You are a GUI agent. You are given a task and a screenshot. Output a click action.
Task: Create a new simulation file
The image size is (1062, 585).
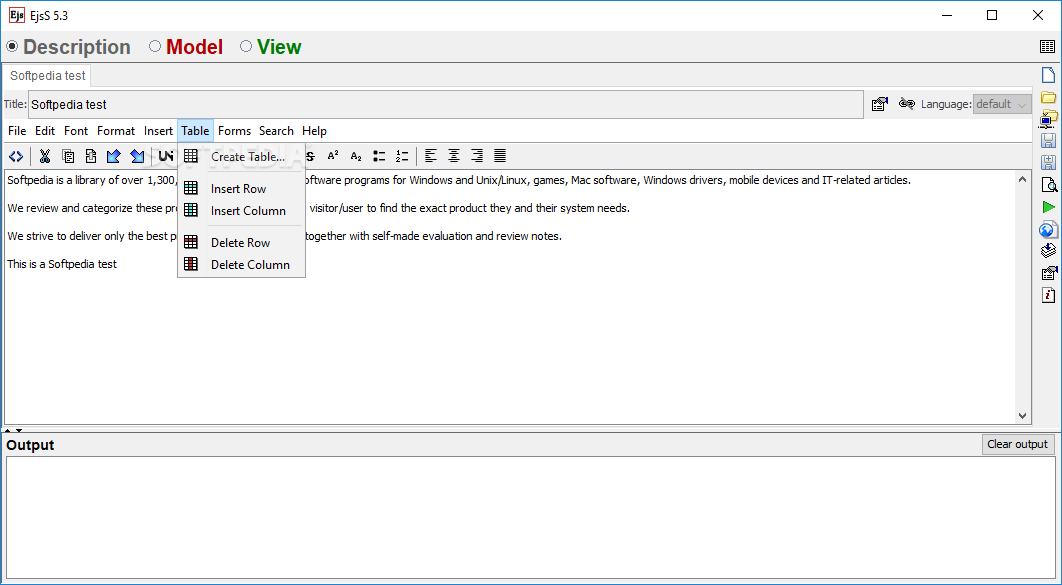coord(1048,75)
